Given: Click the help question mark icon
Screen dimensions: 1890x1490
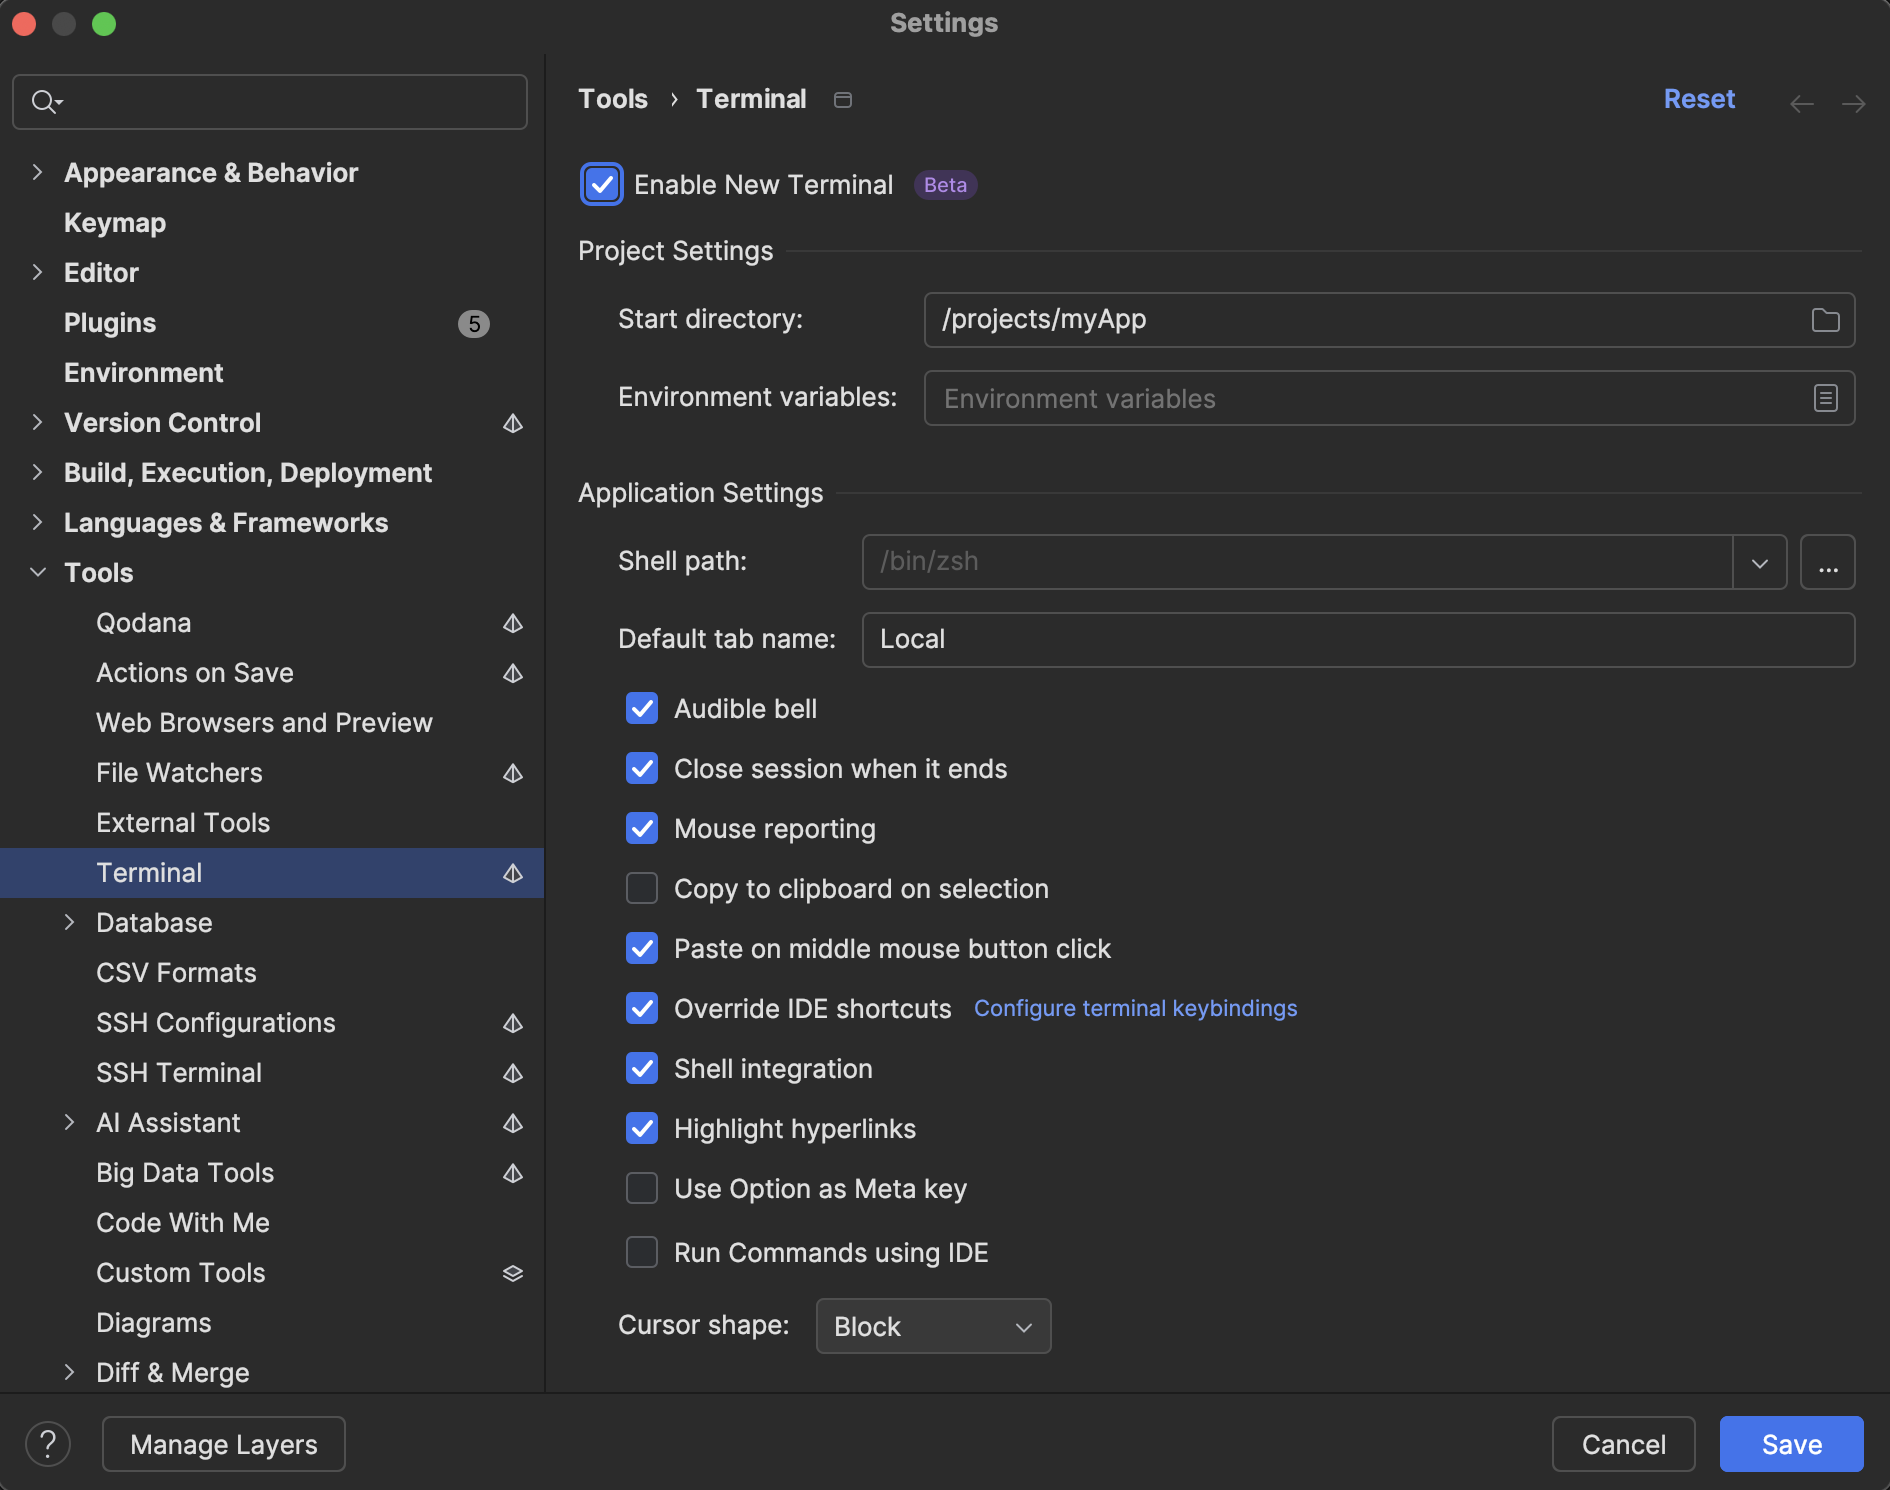Looking at the screenshot, I should pyautogui.click(x=47, y=1443).
